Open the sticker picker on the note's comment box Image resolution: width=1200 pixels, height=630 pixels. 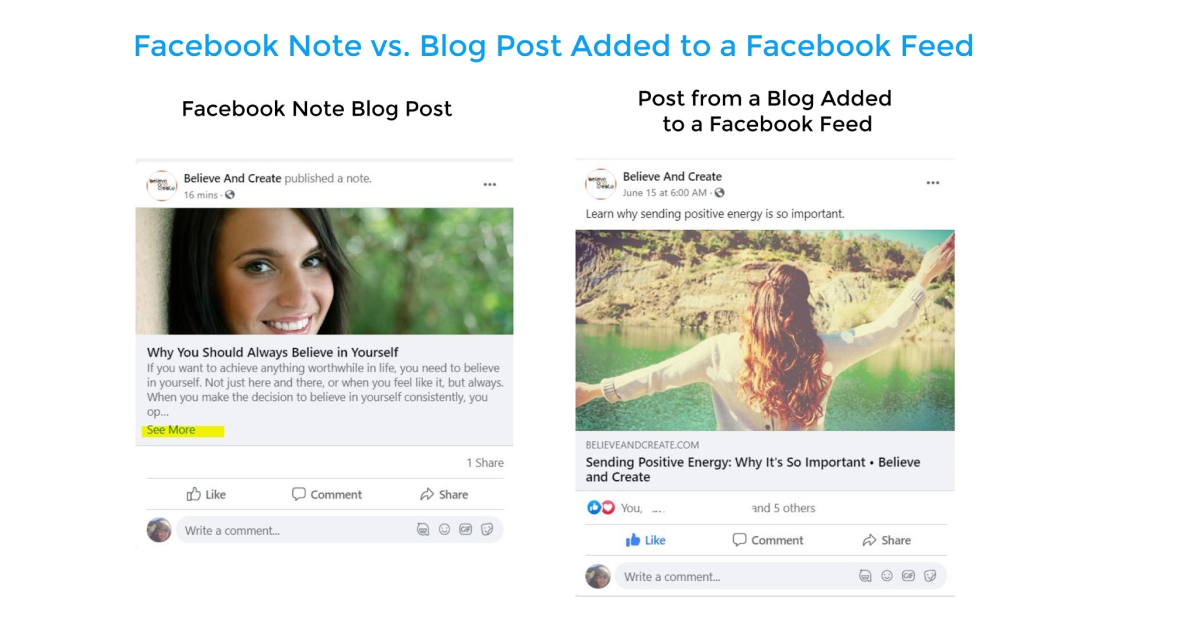pyautogui.click(x=487, y=530)
